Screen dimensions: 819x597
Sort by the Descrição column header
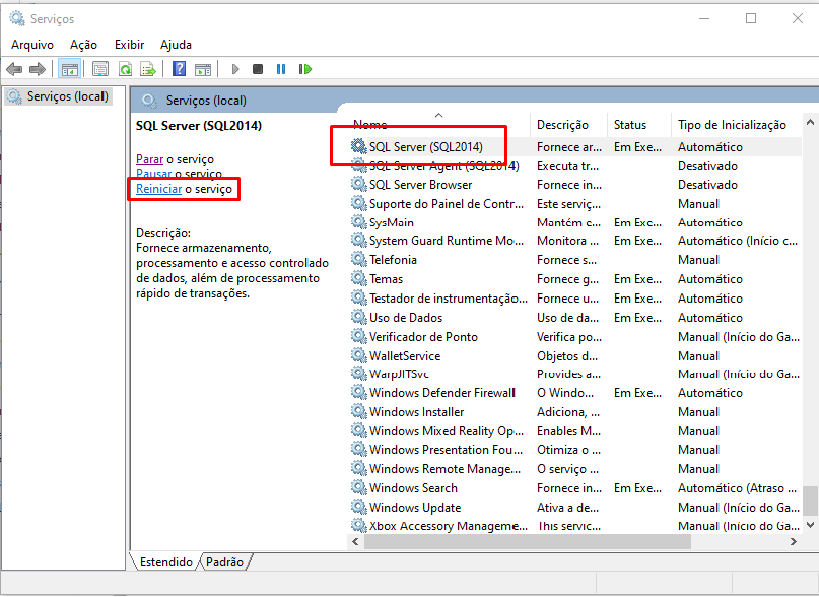(x=569, y=124)
